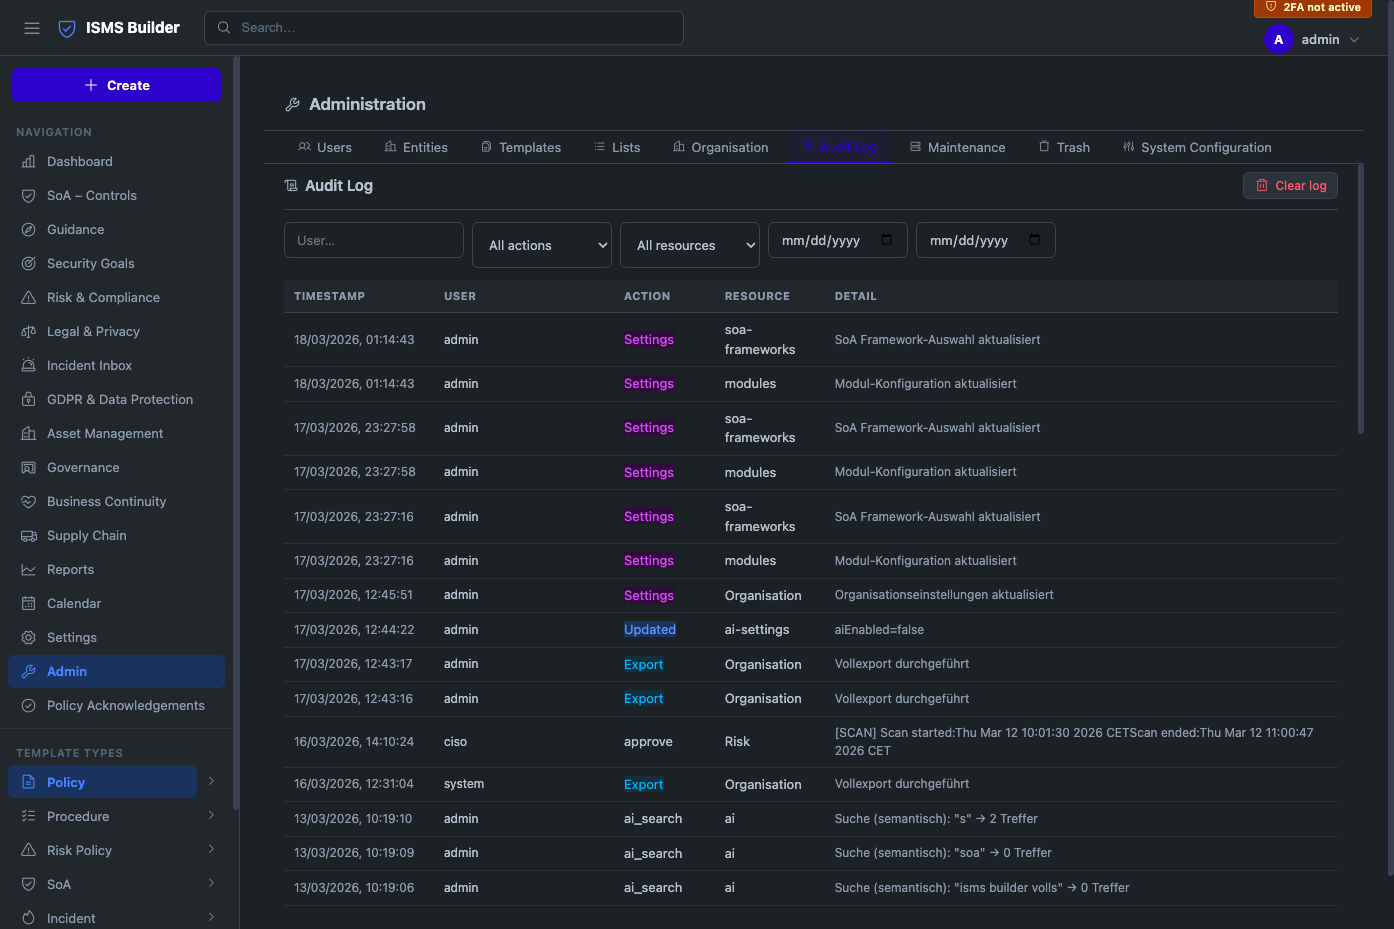The image size is (1394, 929).
Task: Expand the admin user menu chevron
Action: (x=1354, y=40)
